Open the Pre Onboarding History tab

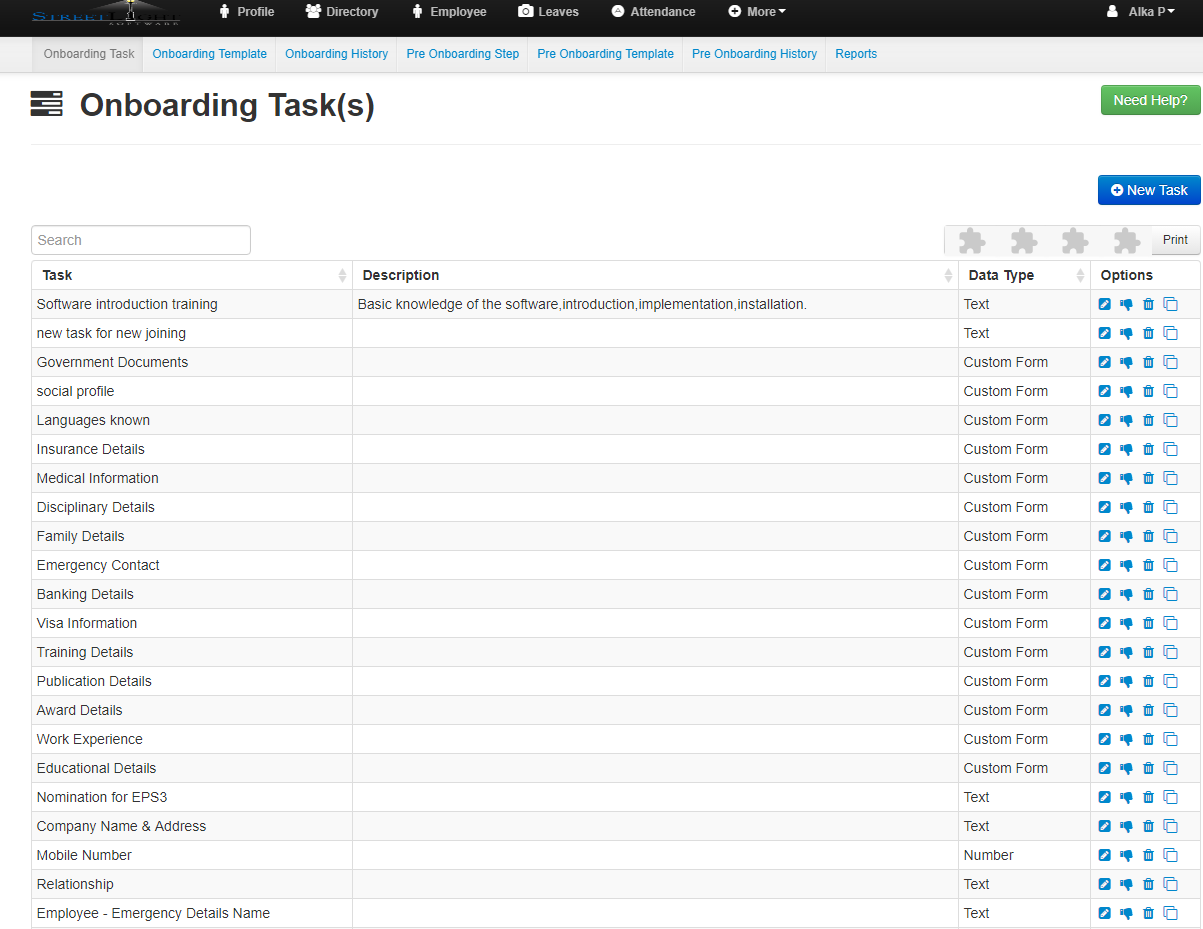[754, 54]
